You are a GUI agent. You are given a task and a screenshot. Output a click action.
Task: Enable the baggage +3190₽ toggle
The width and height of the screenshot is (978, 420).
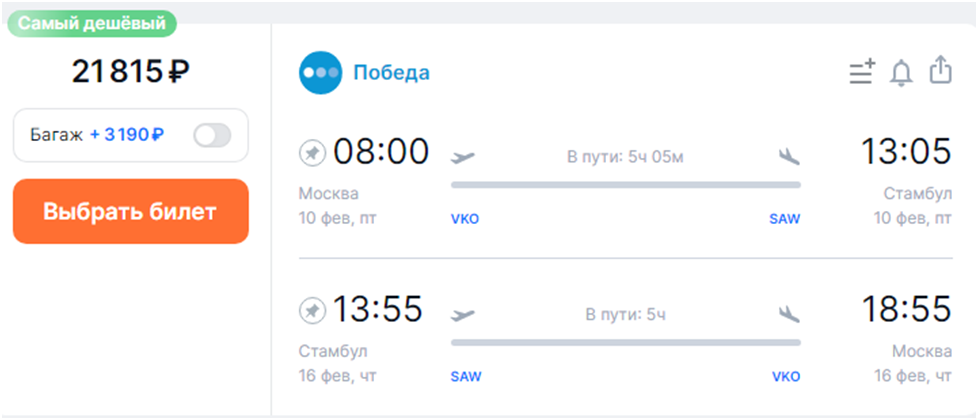212,135
